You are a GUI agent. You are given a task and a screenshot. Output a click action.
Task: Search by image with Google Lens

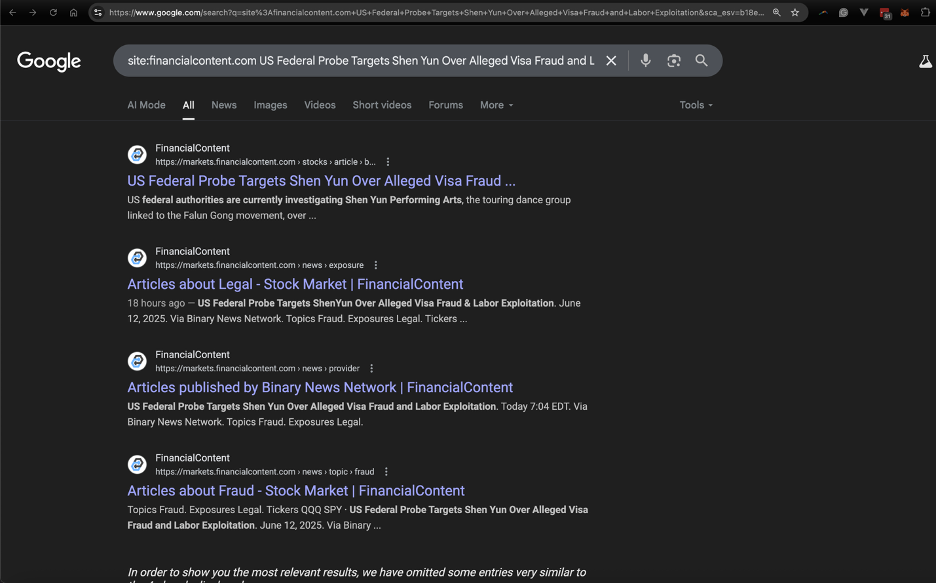674,60
